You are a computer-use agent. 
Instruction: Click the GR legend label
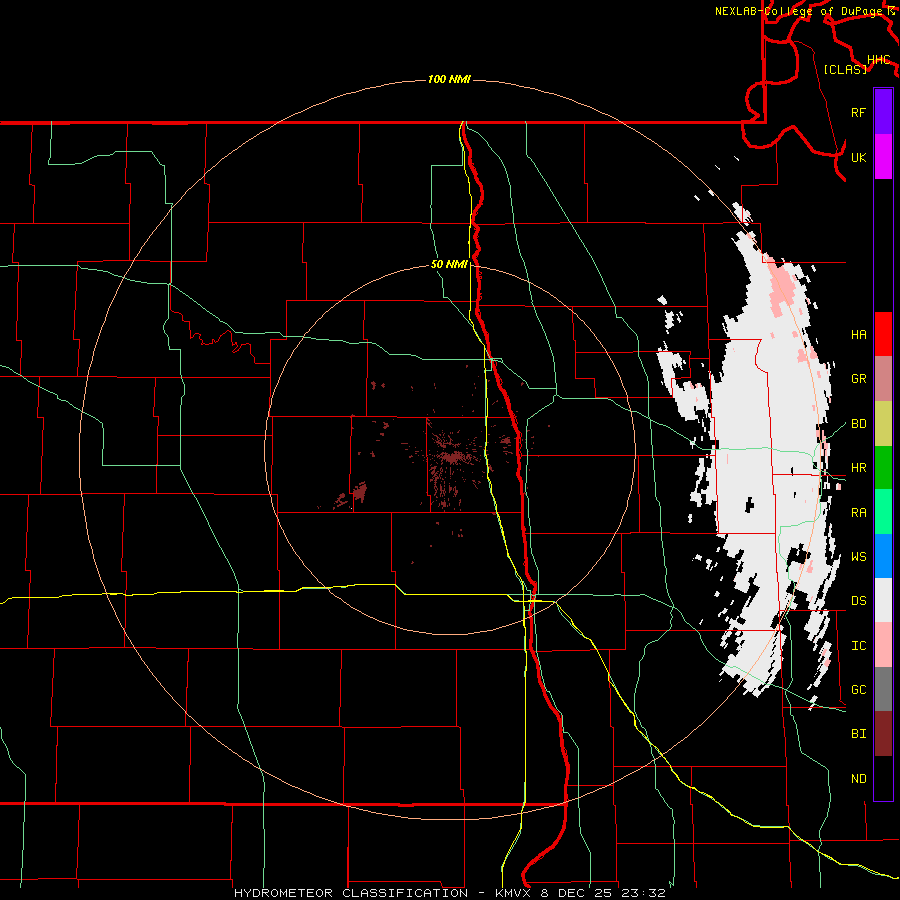tap(858, 379)
